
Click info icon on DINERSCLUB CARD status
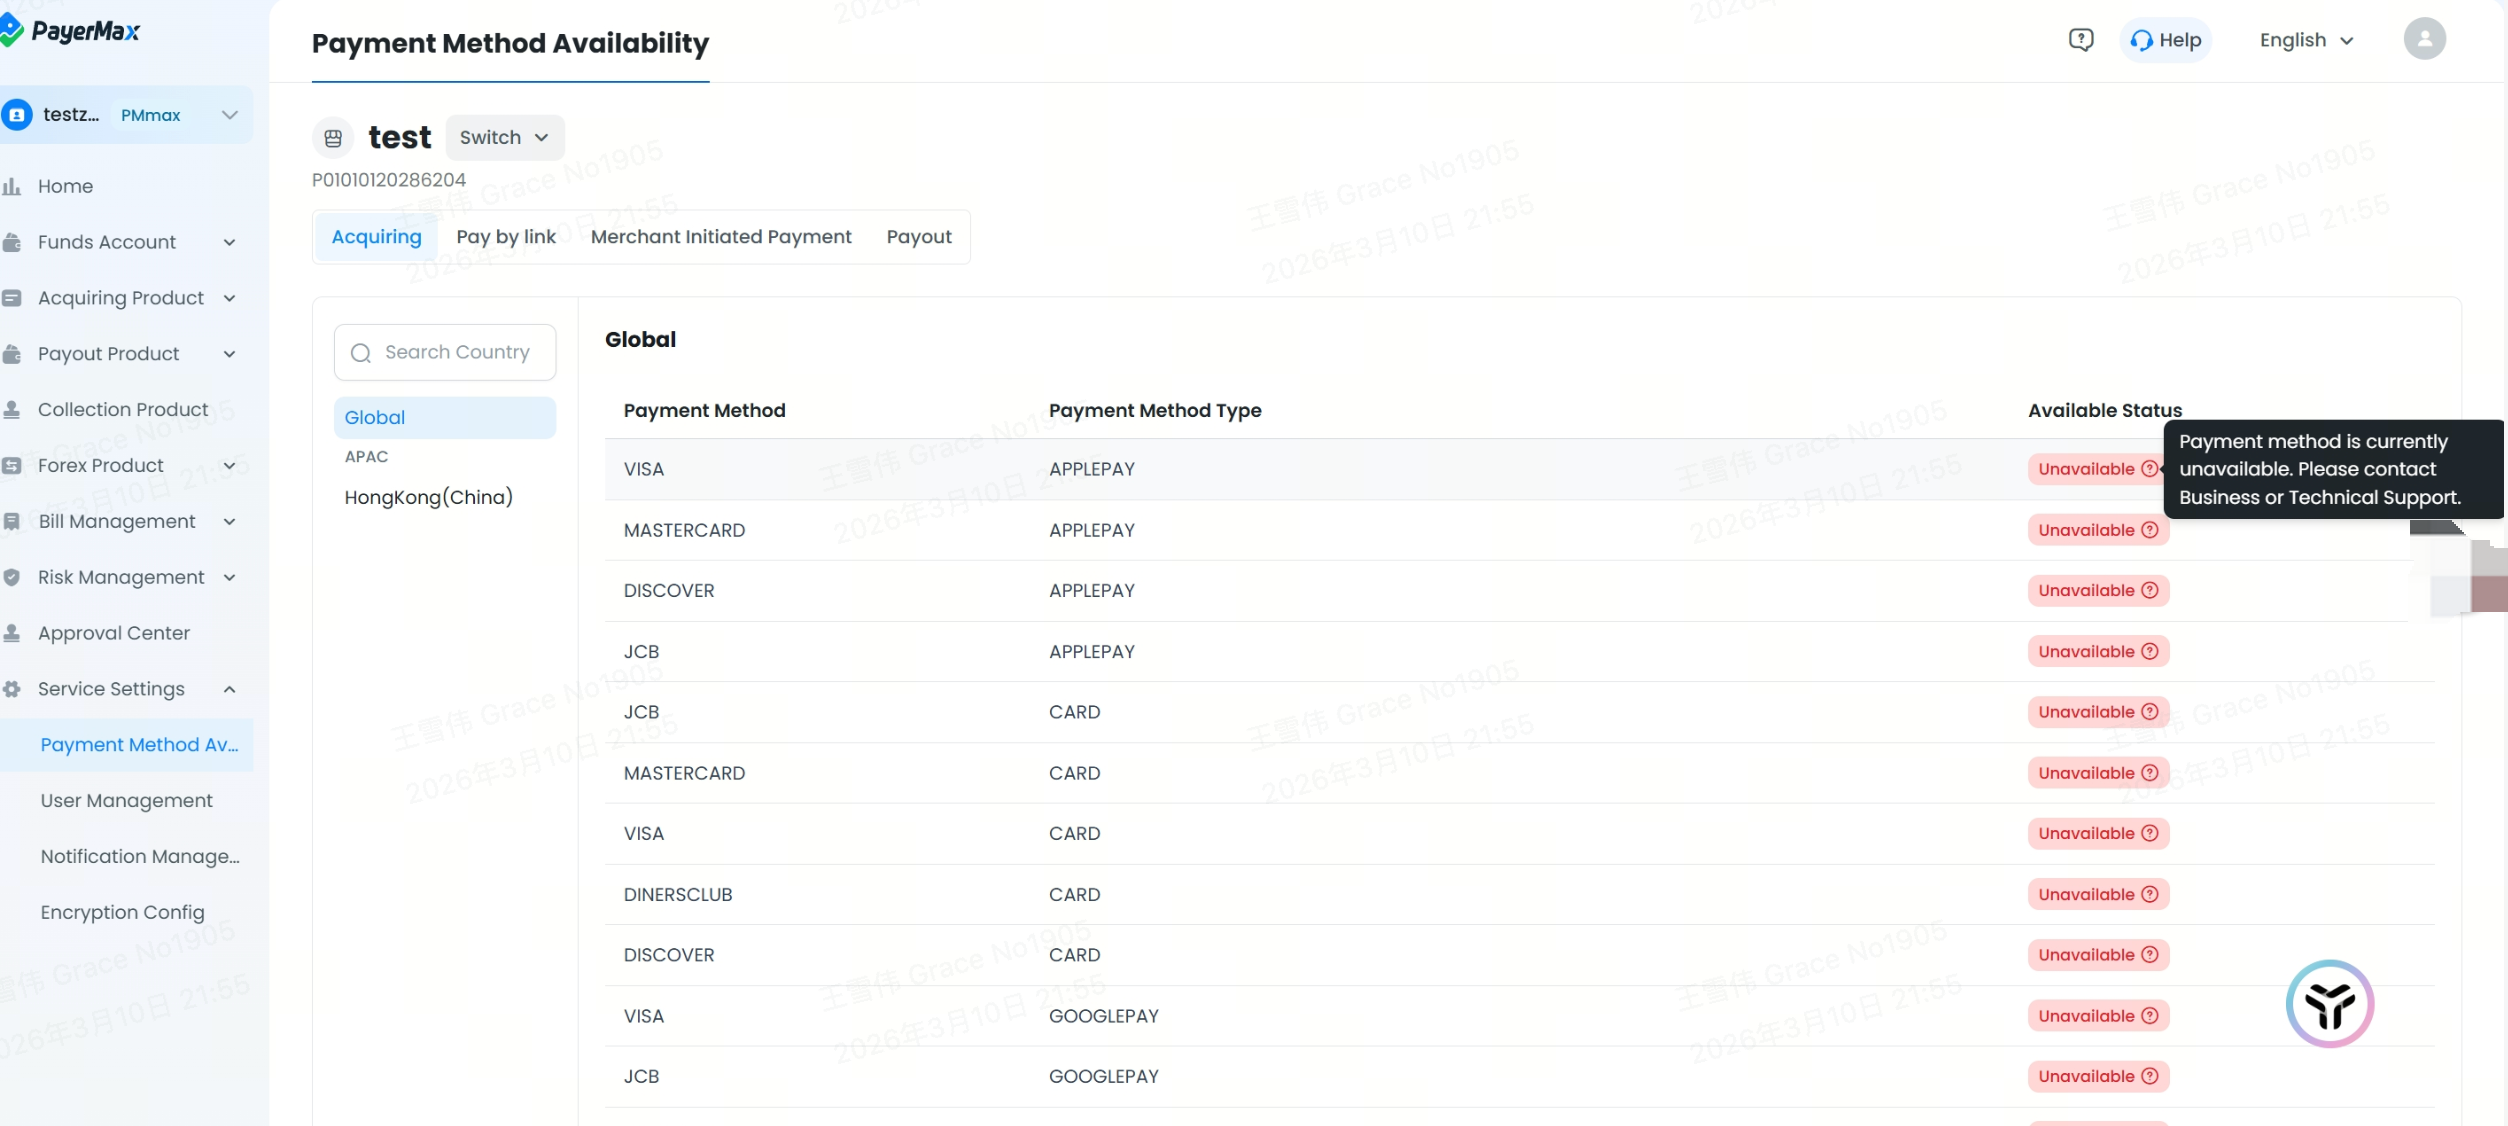coord(2149,894)
